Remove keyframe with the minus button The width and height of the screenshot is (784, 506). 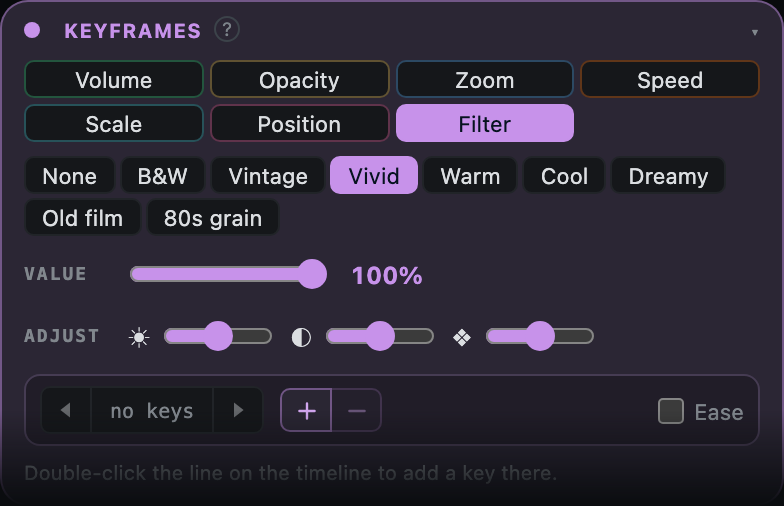pyautogui.click(x=356, y=410)
